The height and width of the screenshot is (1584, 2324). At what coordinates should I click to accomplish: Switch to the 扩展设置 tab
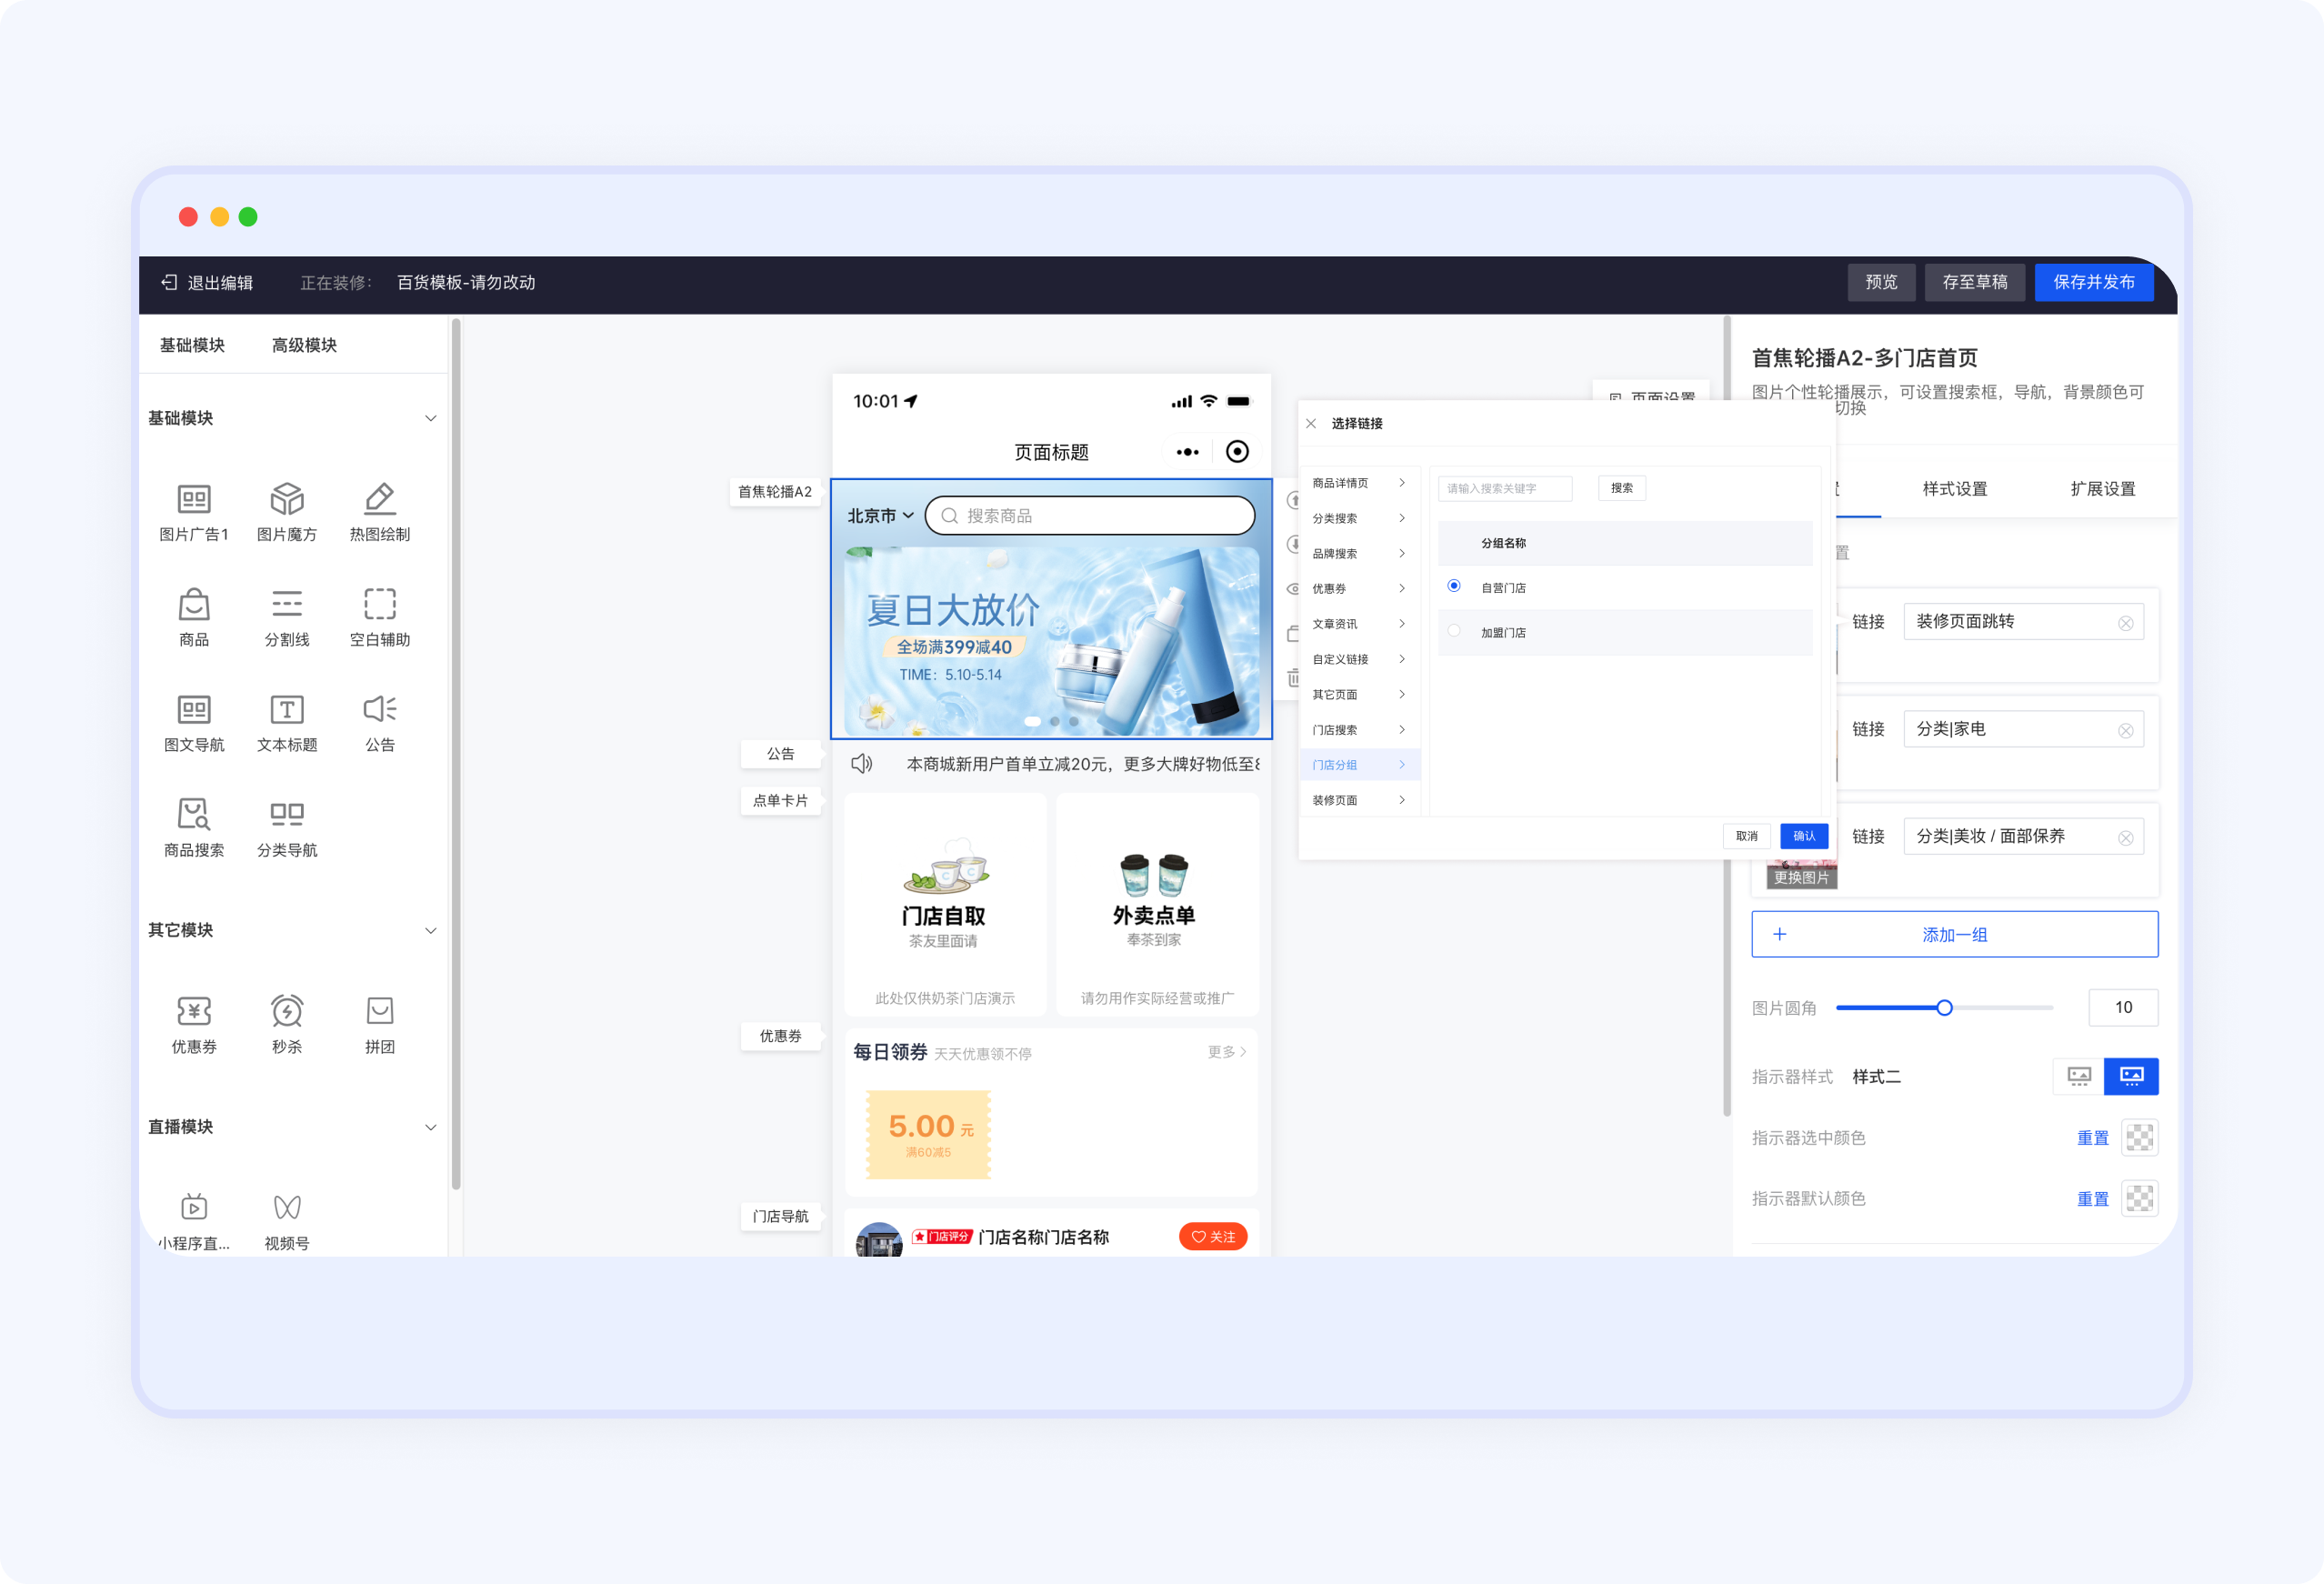pyautogui.click(x=2102, y=489)
